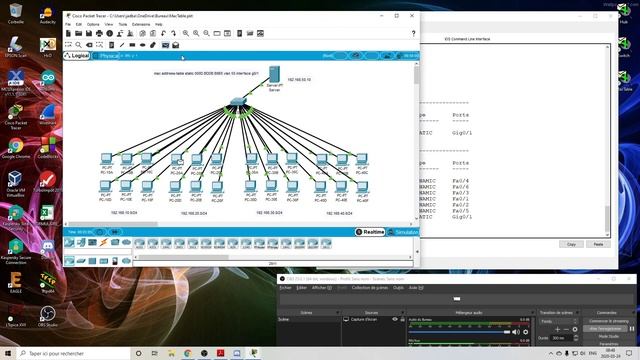Open the Fichier menu in OBS

(x=285, y=288)
